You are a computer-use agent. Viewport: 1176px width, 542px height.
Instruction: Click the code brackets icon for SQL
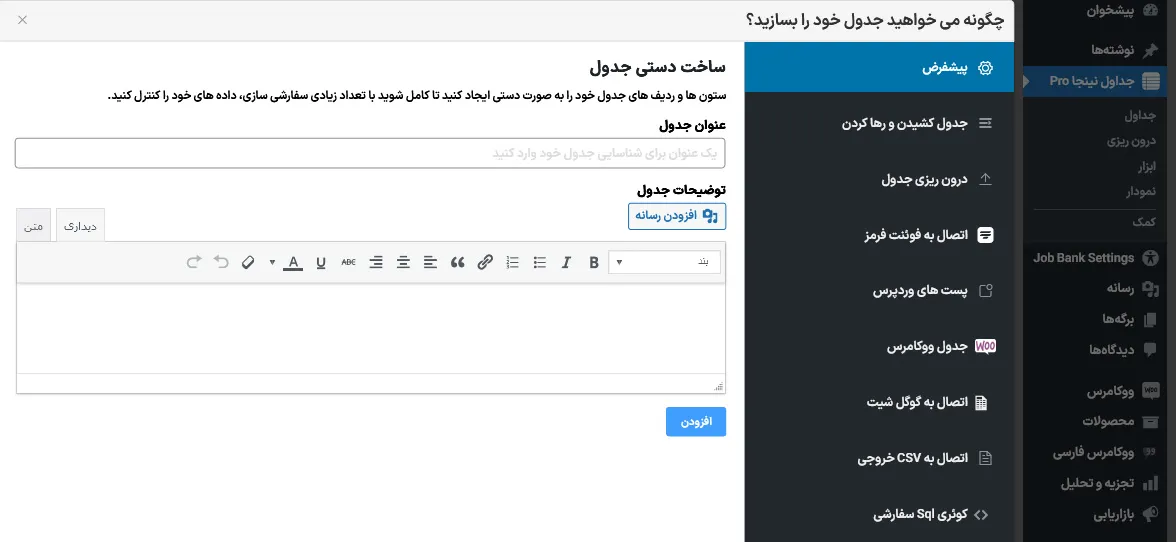point(981,515)
